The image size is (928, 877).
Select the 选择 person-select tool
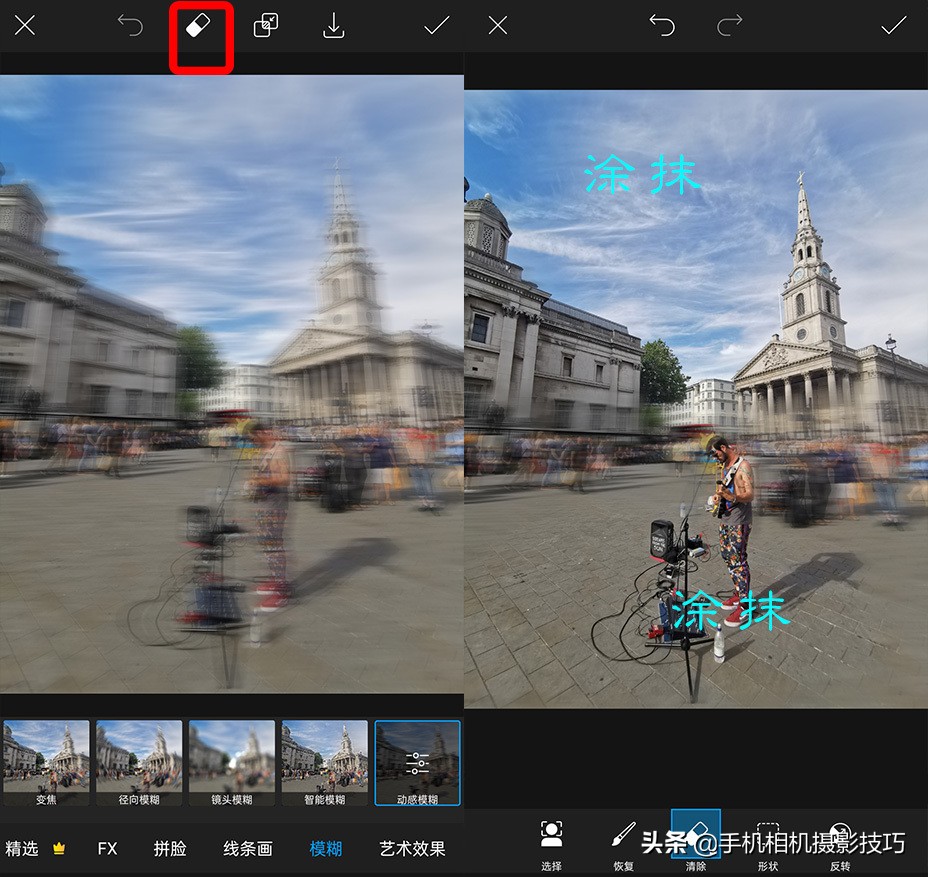(x=551, y=842)
